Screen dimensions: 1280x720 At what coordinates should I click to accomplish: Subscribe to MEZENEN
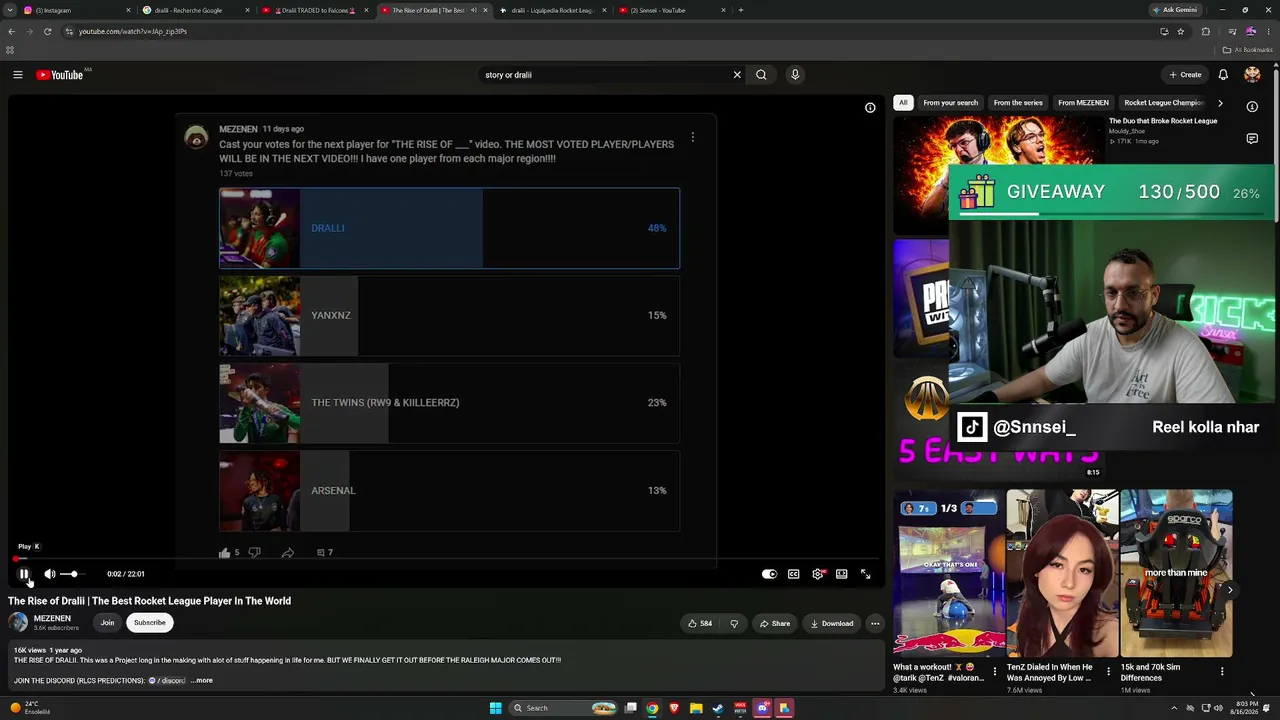[x=150, y=622]
